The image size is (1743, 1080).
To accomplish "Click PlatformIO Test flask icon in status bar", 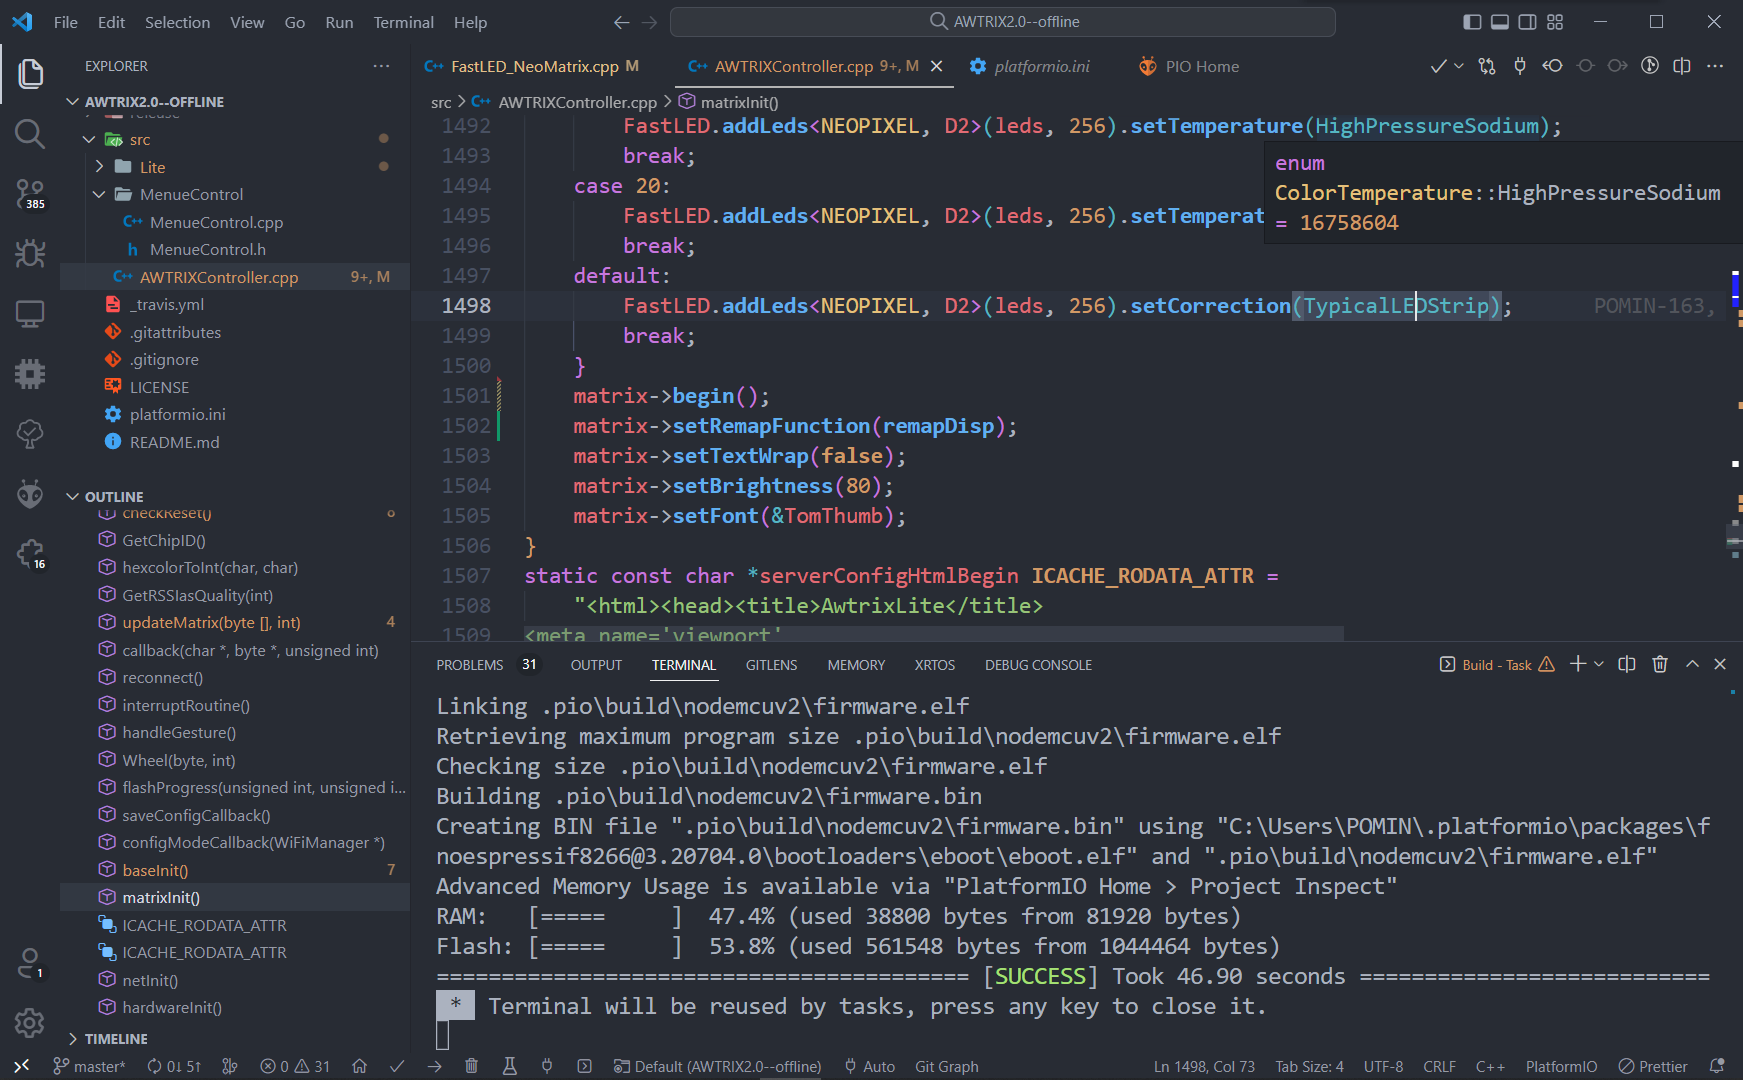I will pyautogui.click(x=509, y=1066).
